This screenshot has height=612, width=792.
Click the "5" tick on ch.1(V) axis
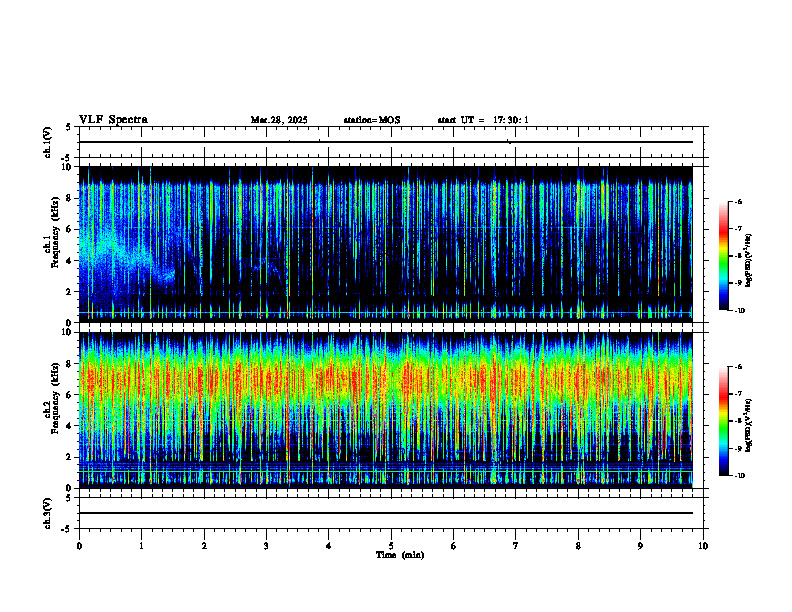(x=69, y=127)
